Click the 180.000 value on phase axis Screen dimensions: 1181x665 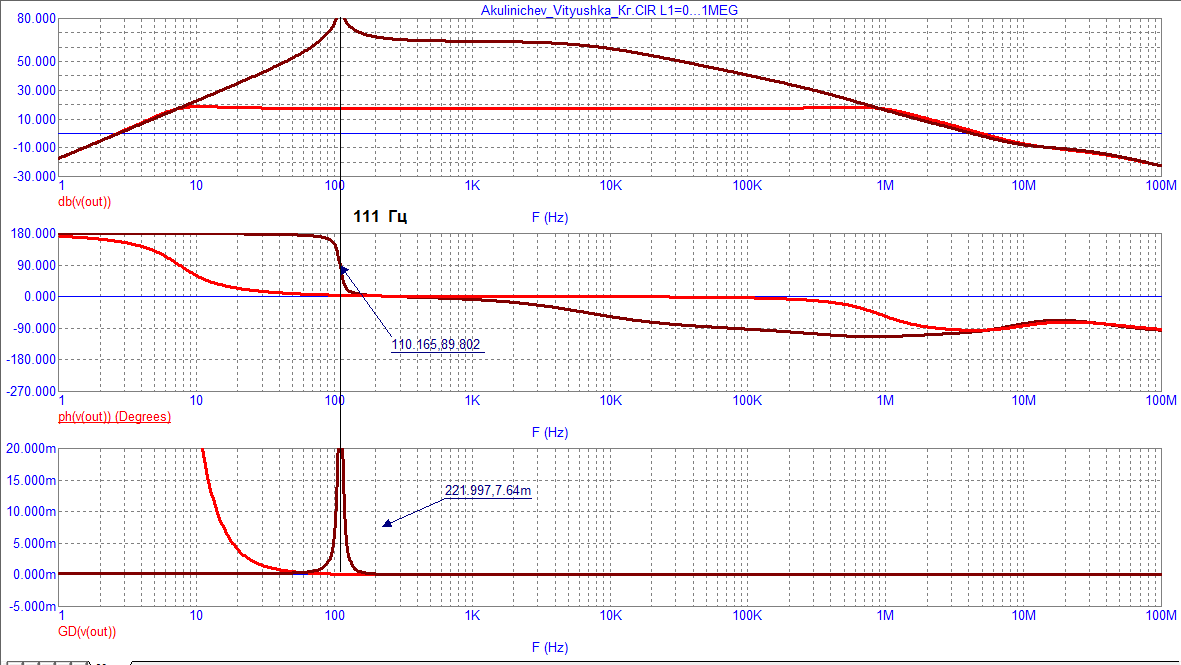(34, 234)
